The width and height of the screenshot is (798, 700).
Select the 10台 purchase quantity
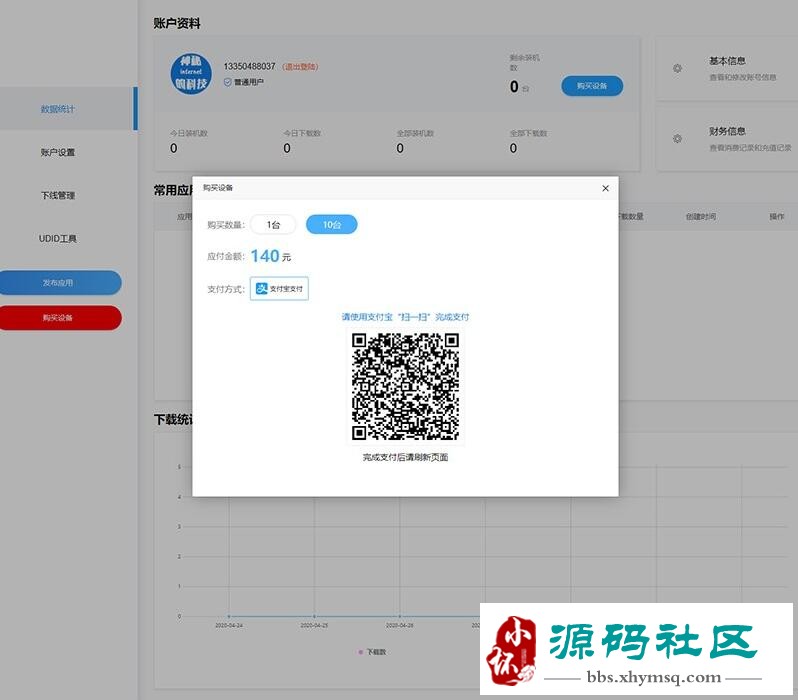331,225
